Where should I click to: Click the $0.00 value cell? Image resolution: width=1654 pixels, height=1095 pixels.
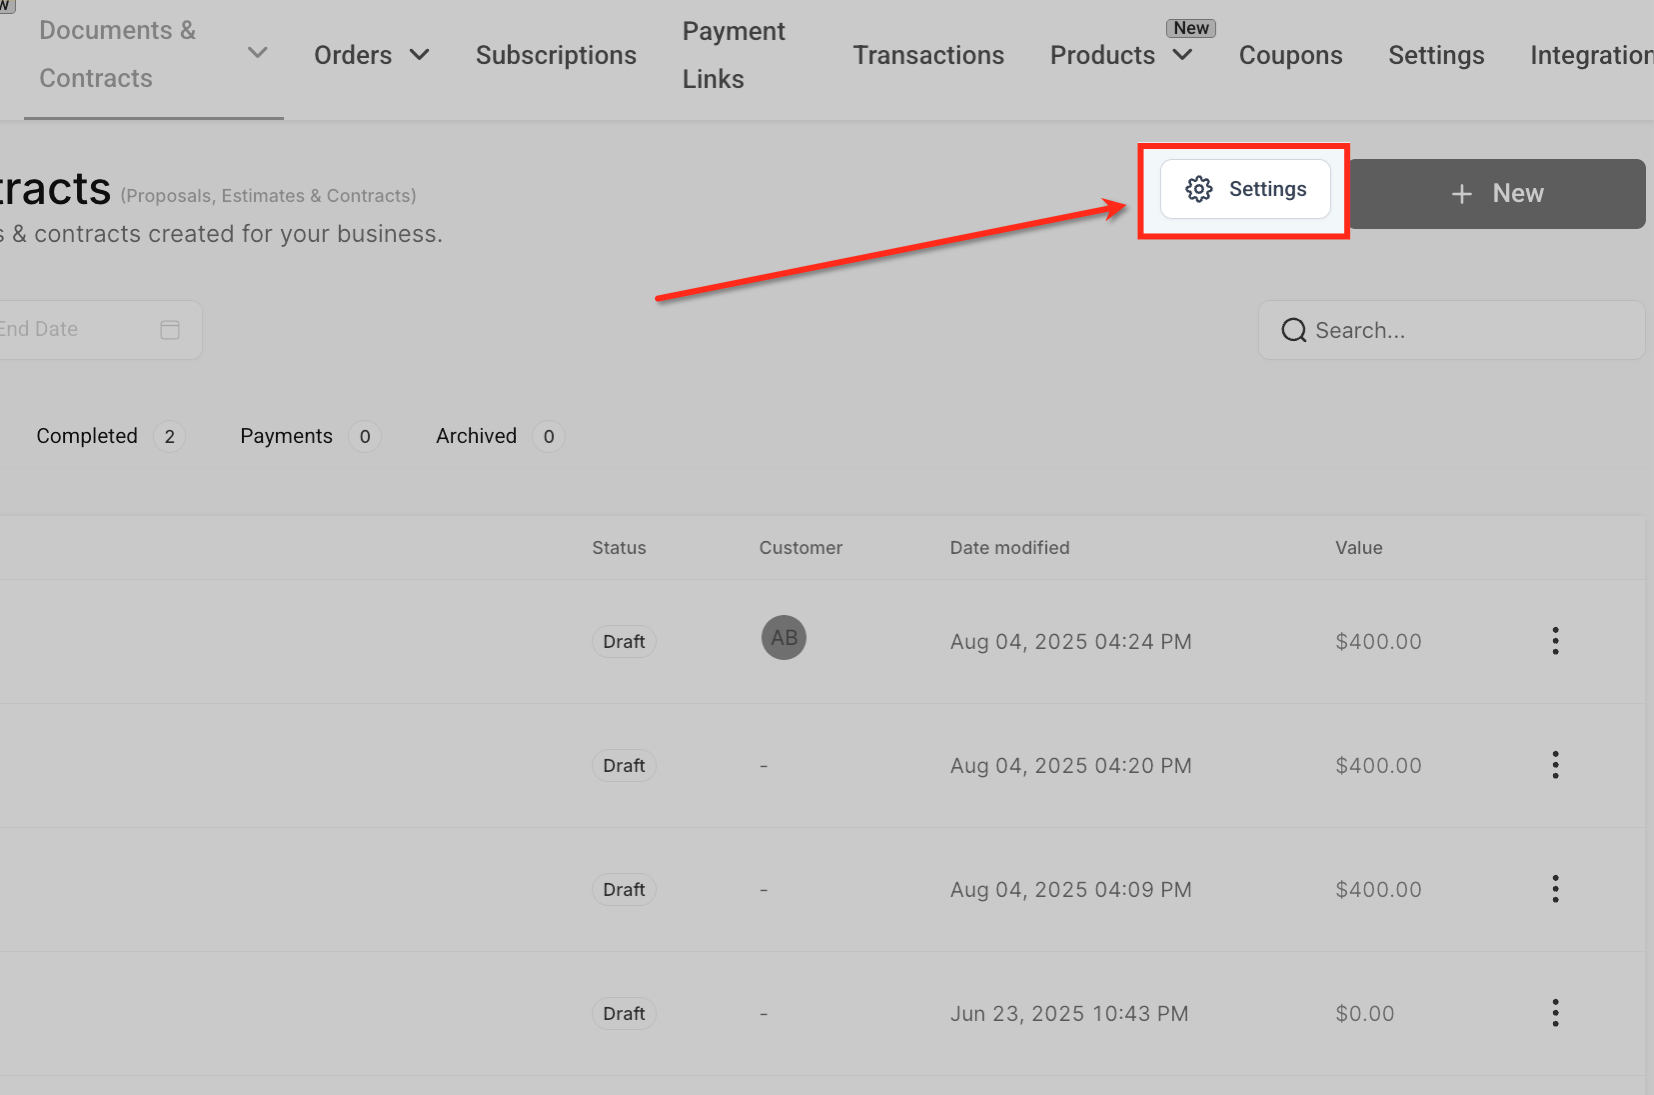pyautogui.click(x=1365, y=1014)
